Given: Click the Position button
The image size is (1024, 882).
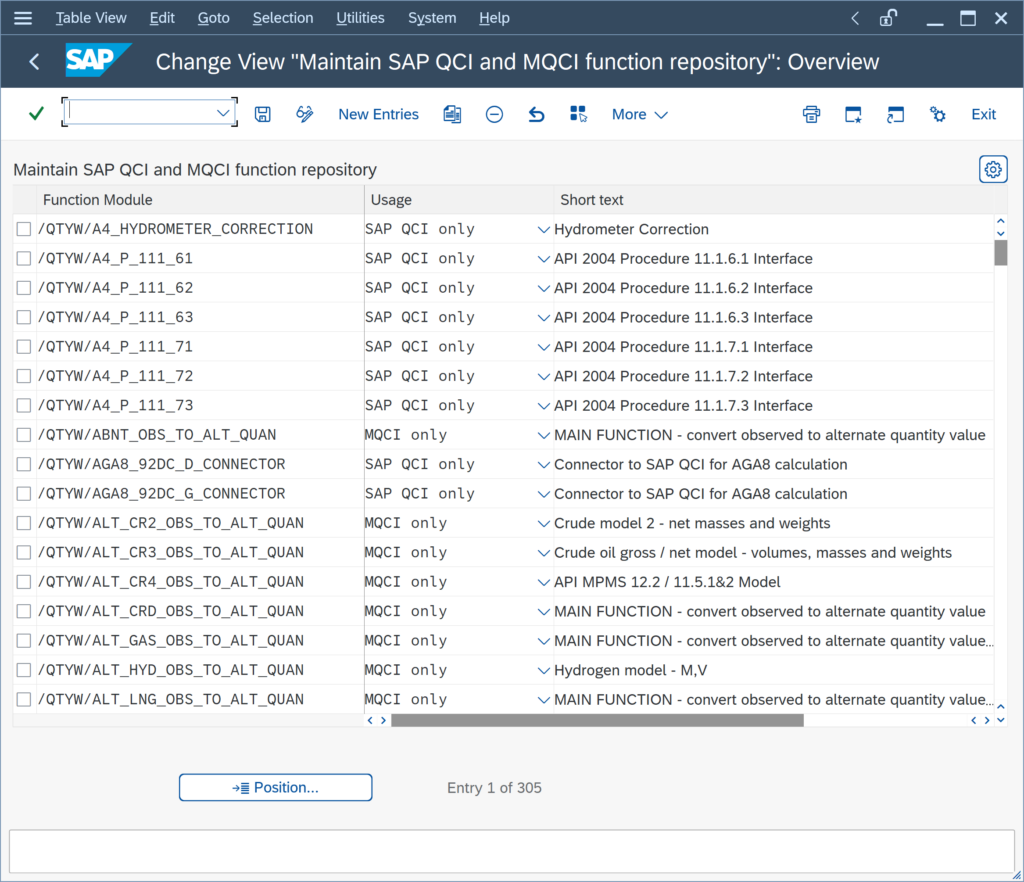Looking at the screenshot, I should coord(276,787).
